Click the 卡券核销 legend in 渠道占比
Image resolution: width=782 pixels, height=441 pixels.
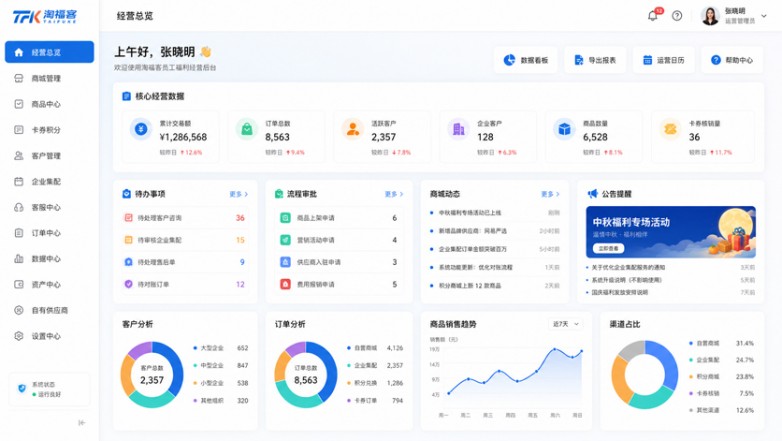click(722, 393)
